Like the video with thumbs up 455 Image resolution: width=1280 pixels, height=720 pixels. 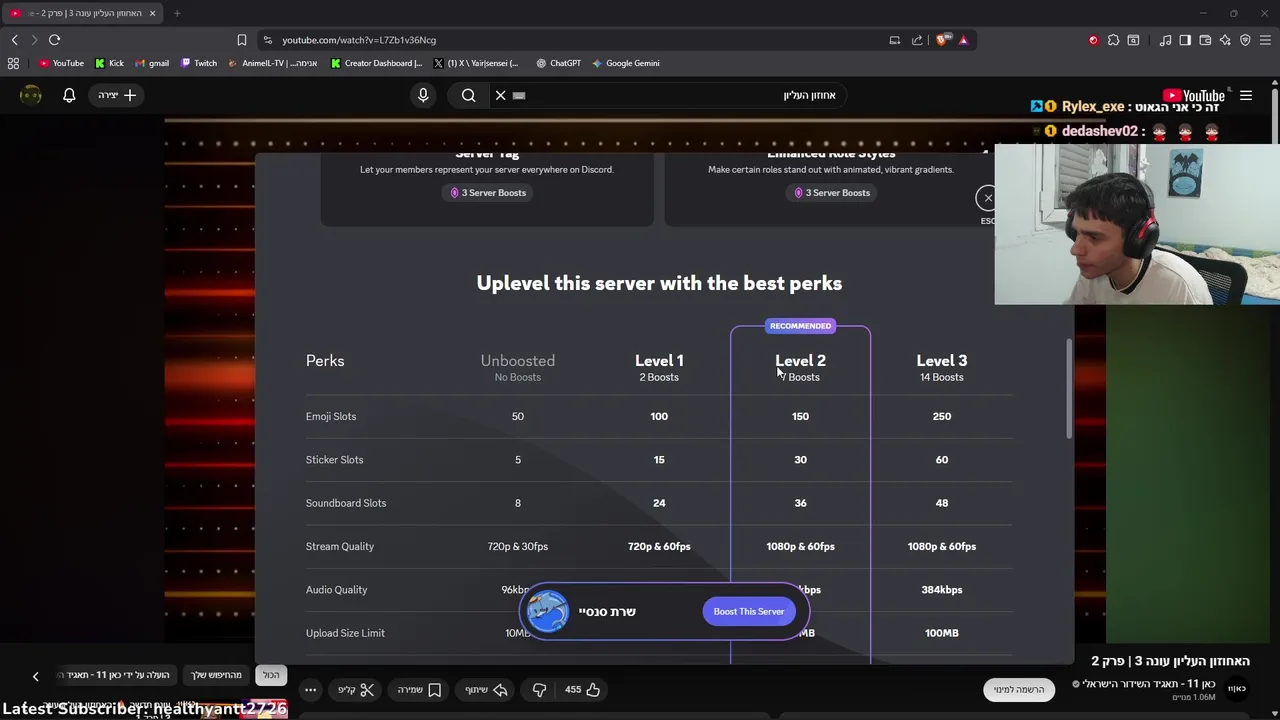coord(582,689)
